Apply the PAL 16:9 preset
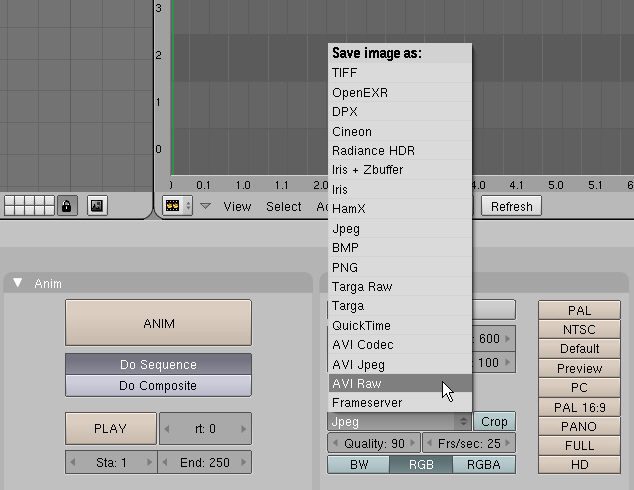Image resolution: width=634 pixels, height=490 pixels. point(579,407)
